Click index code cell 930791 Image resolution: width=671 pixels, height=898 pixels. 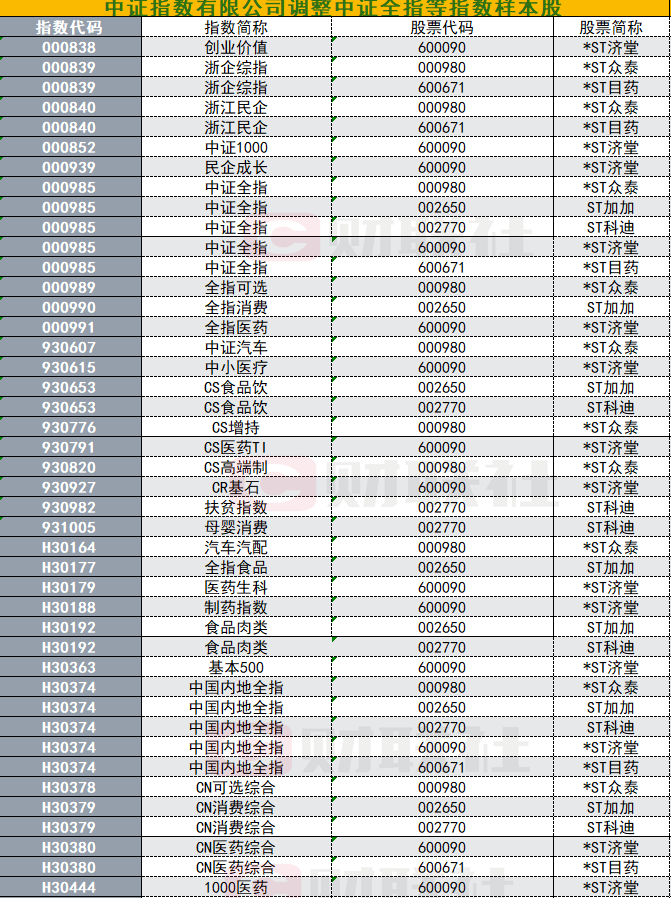coord(70,448)
